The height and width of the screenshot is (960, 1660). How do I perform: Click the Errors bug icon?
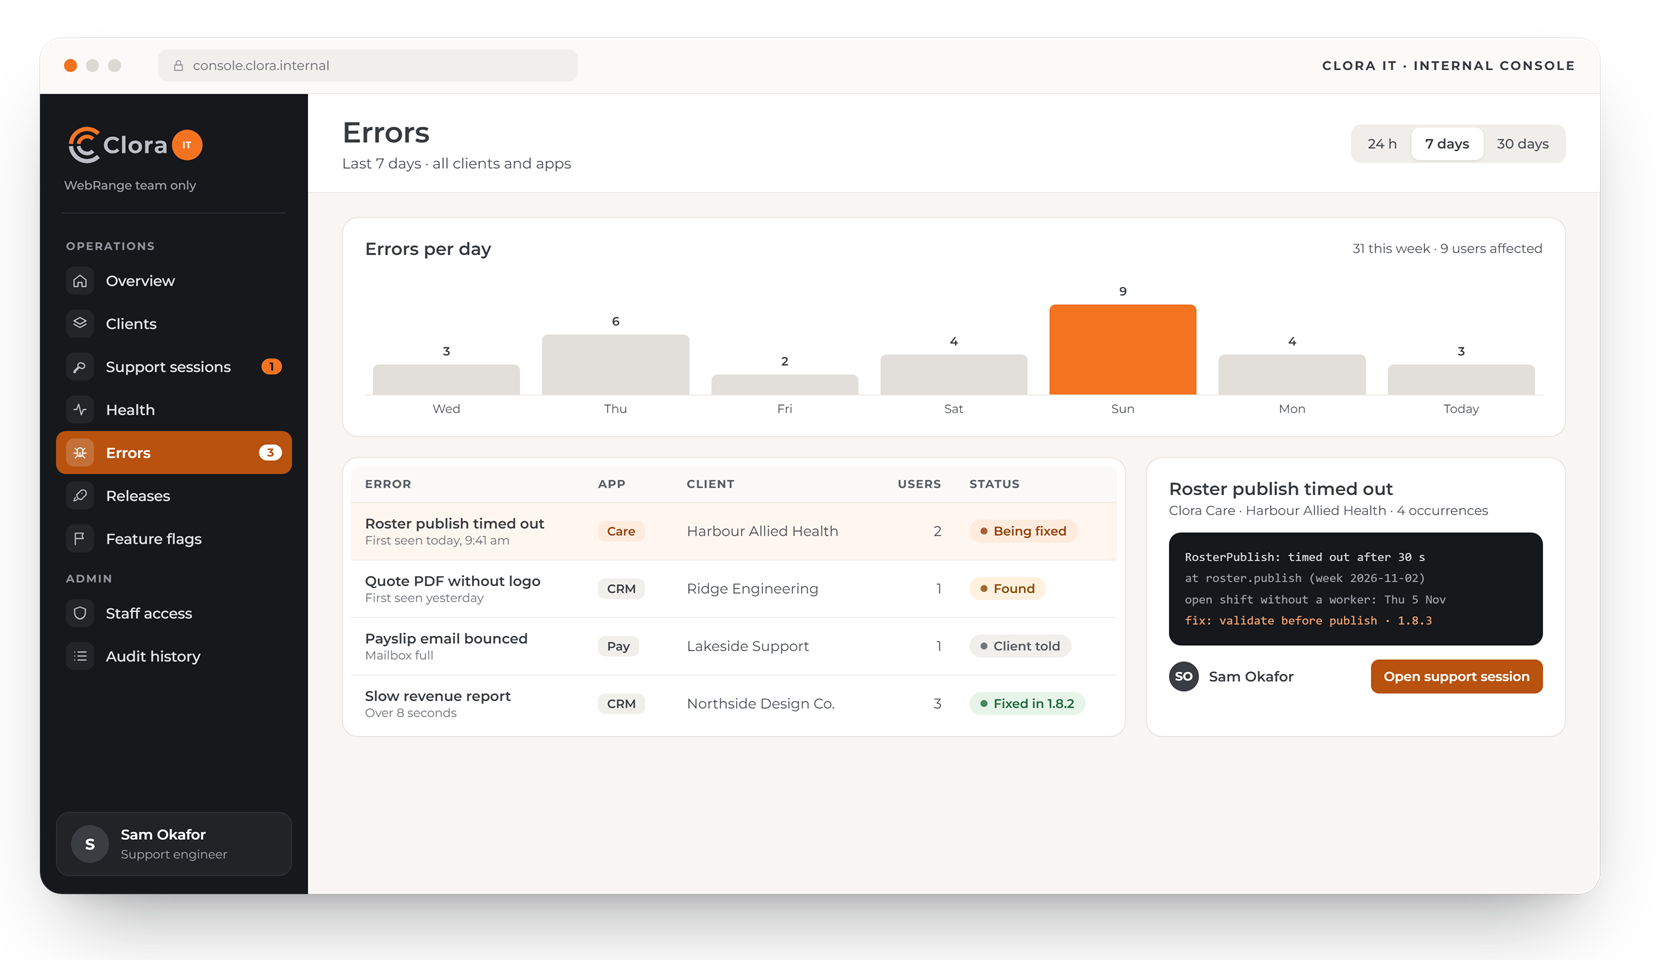(x=80, y=453)
